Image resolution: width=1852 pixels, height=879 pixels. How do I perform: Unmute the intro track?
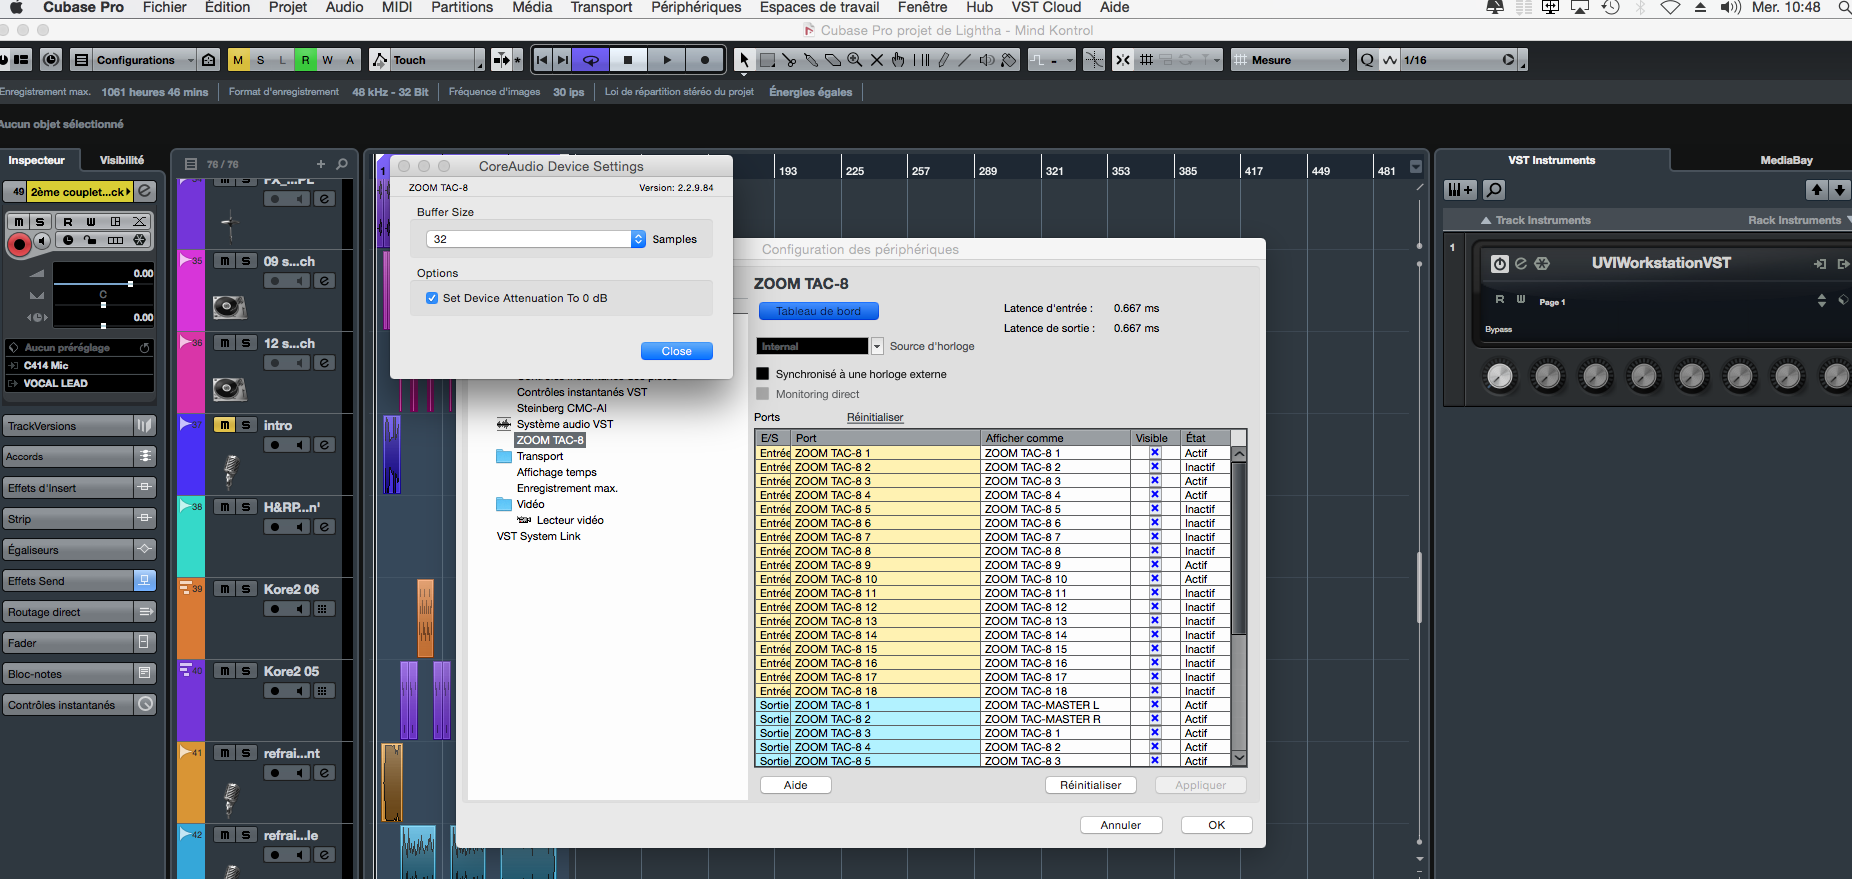tap(225, 425)
